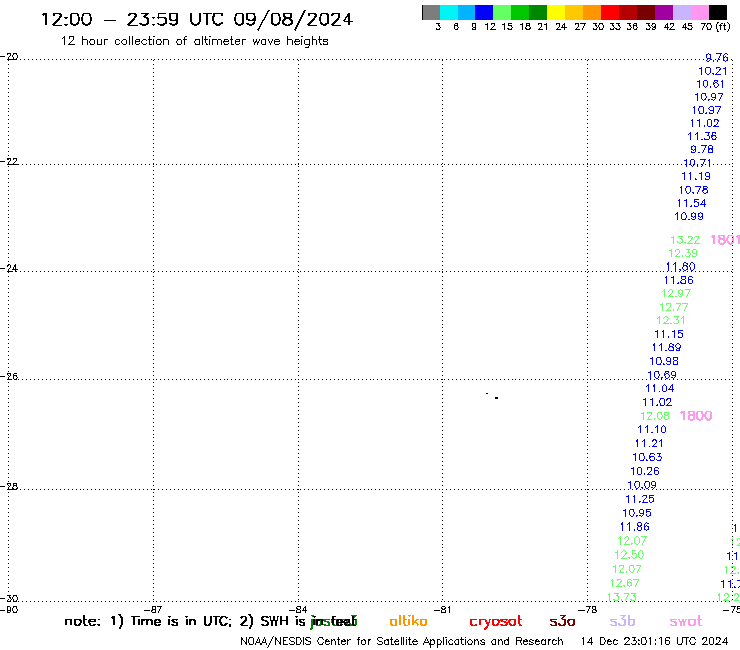The width and height of the screenshot is (740, 650).
Task: Click the 's3b' satellite legend label
Action: pos(622,621)
